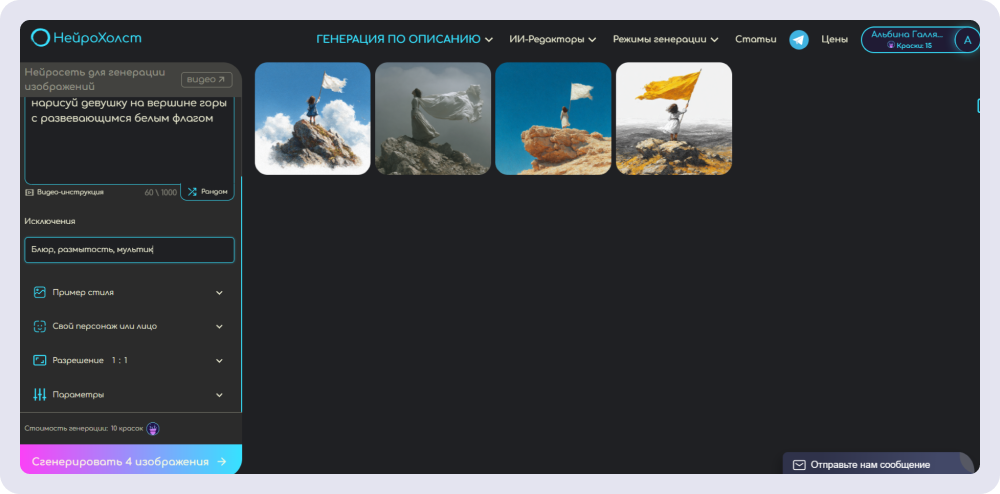Open the Видео-инструкция link
The image size is (1000, 494).
click(x=68, y=191)
